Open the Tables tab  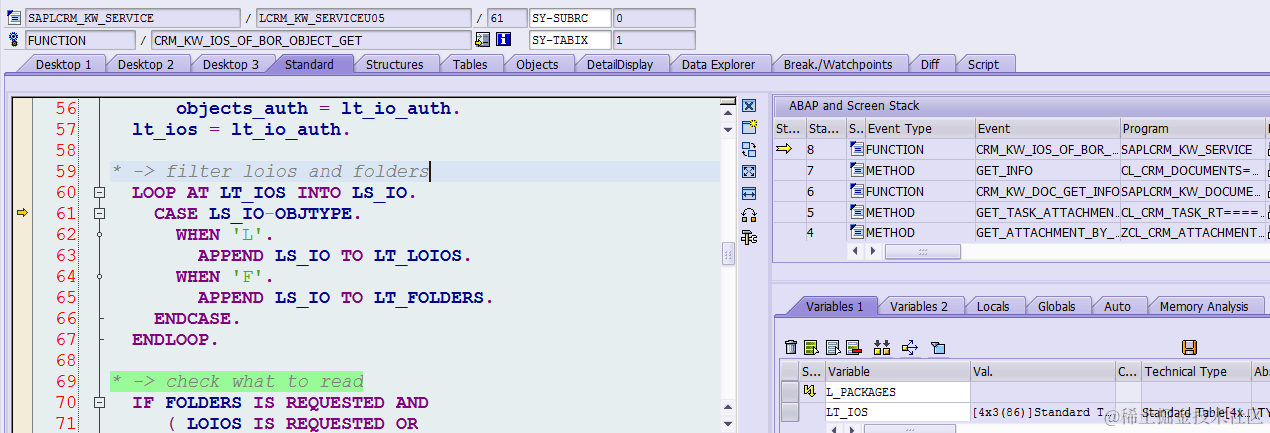click(470, 64)
